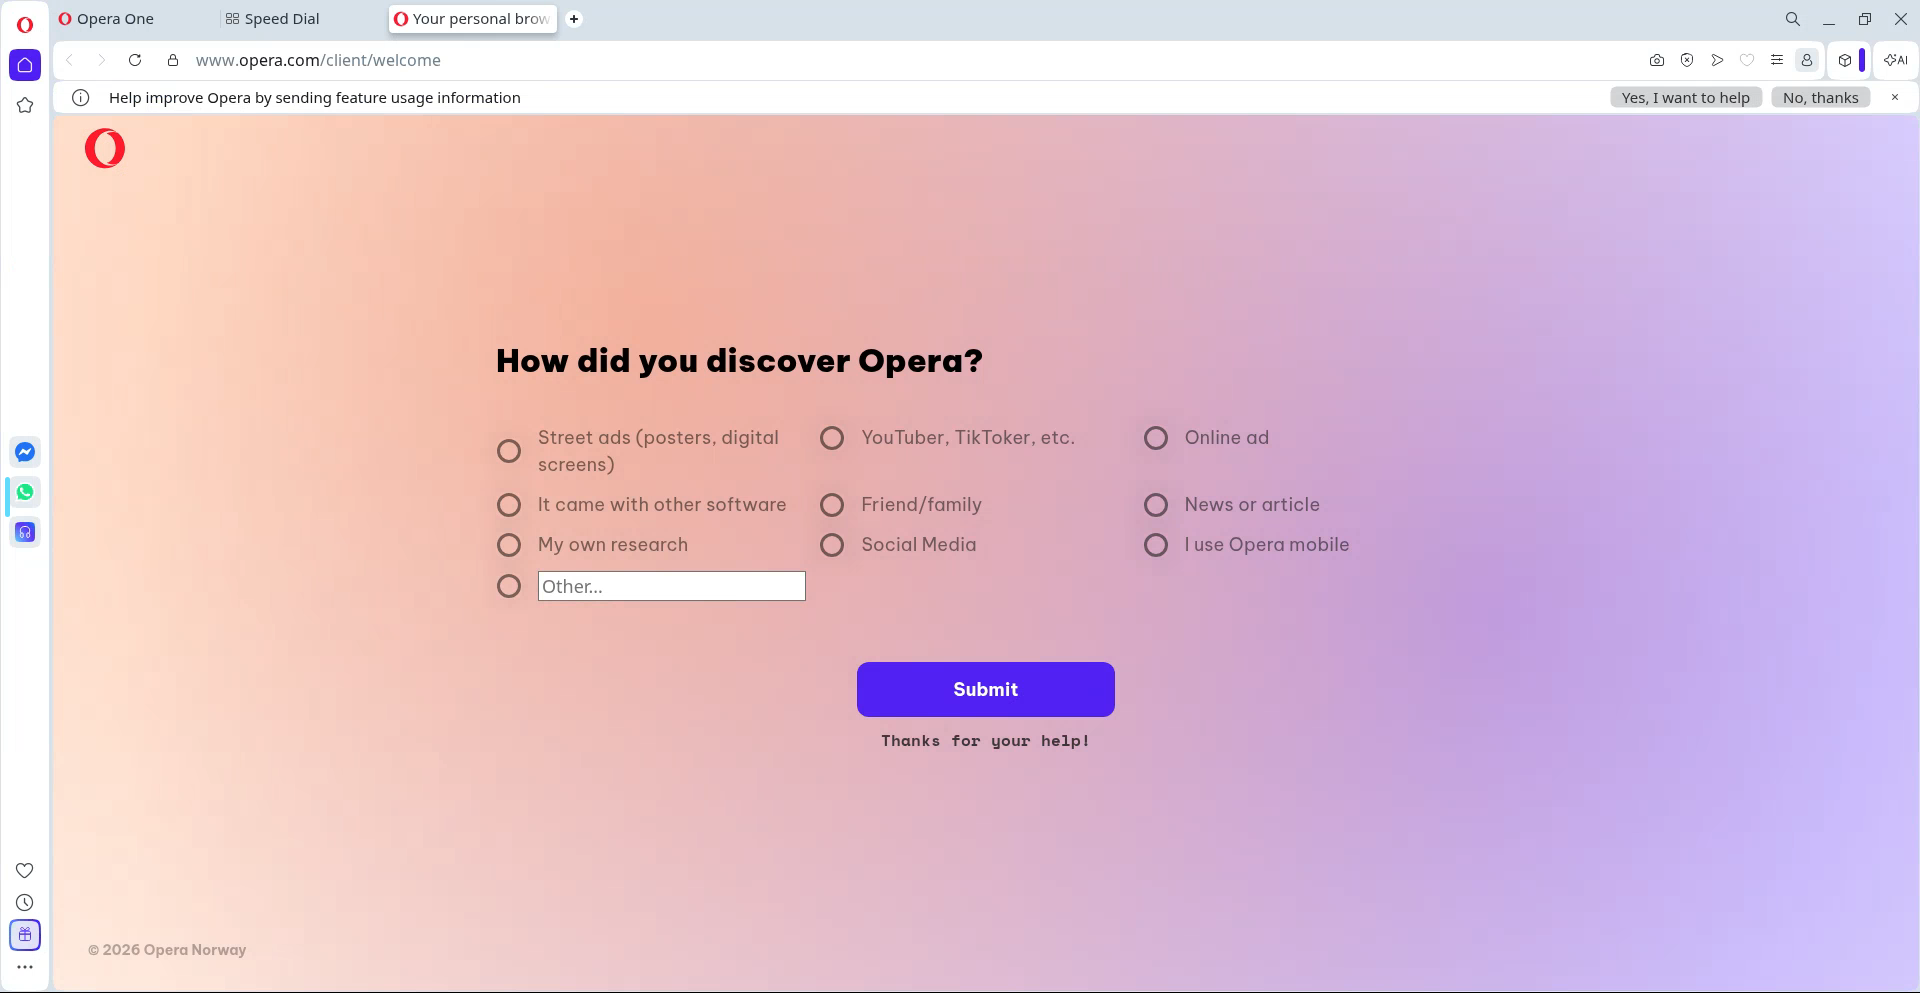Open the profile account icon
The height and width of the screenshot is (993, 1920).
pyautogui.click(x=1807, y=60)
